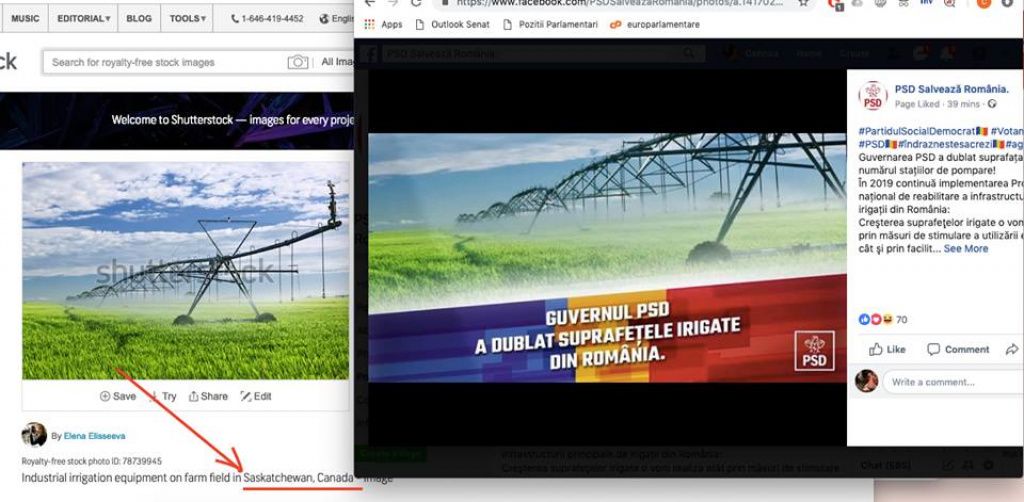The width and height of the screenshot is (1024, 502).
Task: Open the Apps grid in bookmarks bar
Action: 383,25
